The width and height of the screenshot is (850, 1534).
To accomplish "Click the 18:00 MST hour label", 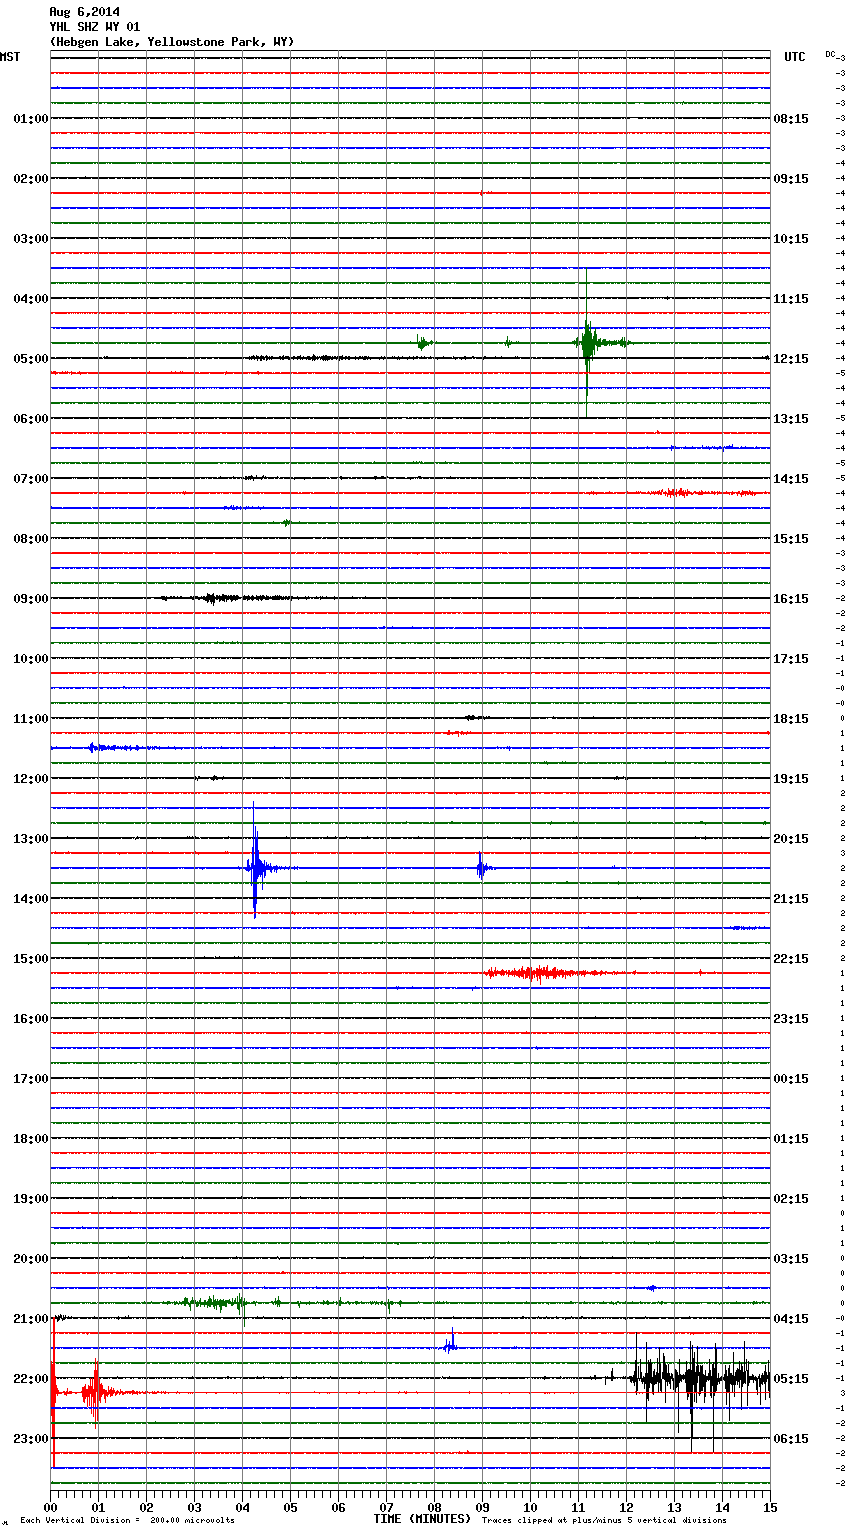I will pos(30,1139).
